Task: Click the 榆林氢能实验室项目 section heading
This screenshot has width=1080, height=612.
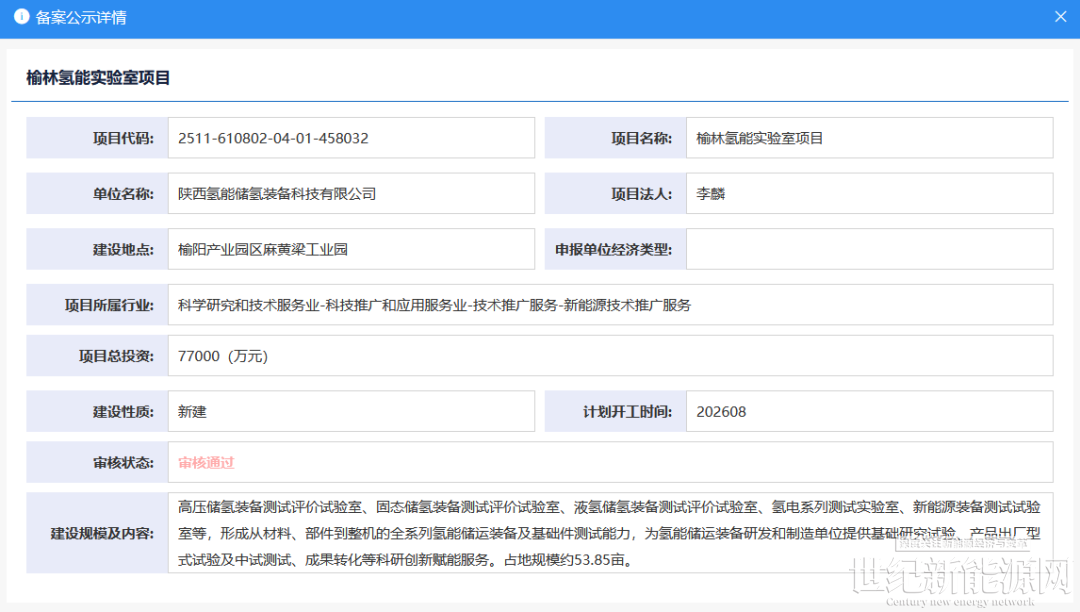Action: click(x=98, y=77)
